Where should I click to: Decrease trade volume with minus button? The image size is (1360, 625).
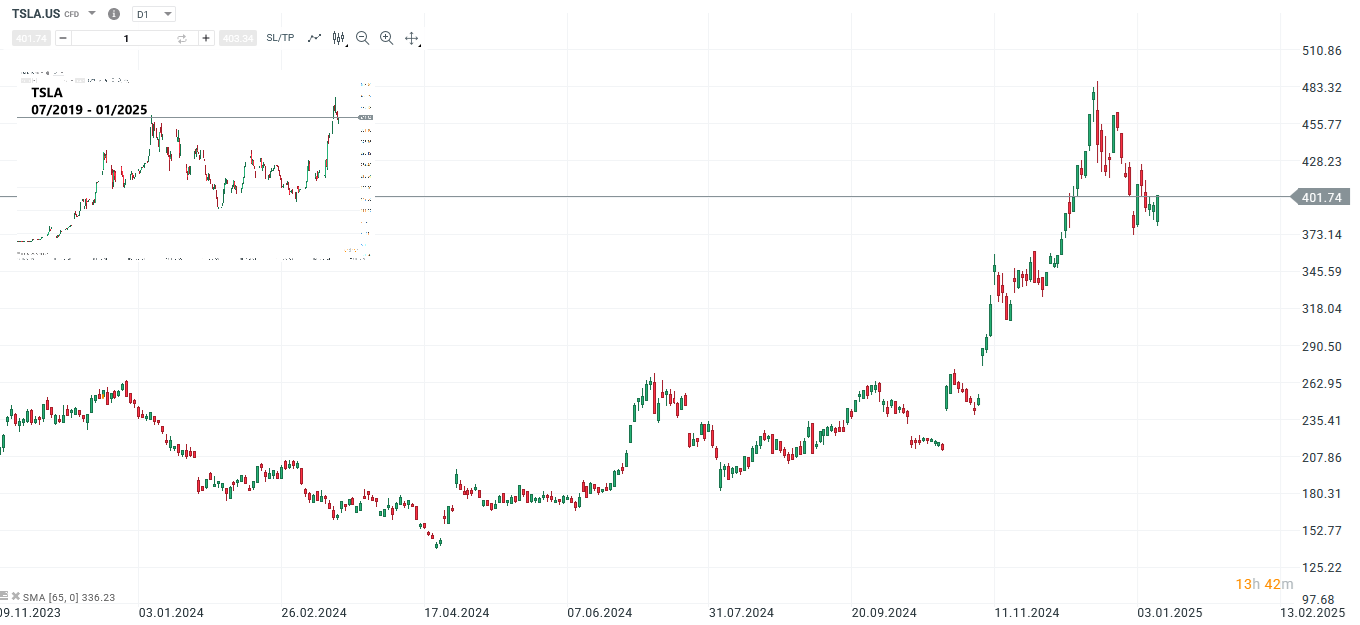pos(63,38)
